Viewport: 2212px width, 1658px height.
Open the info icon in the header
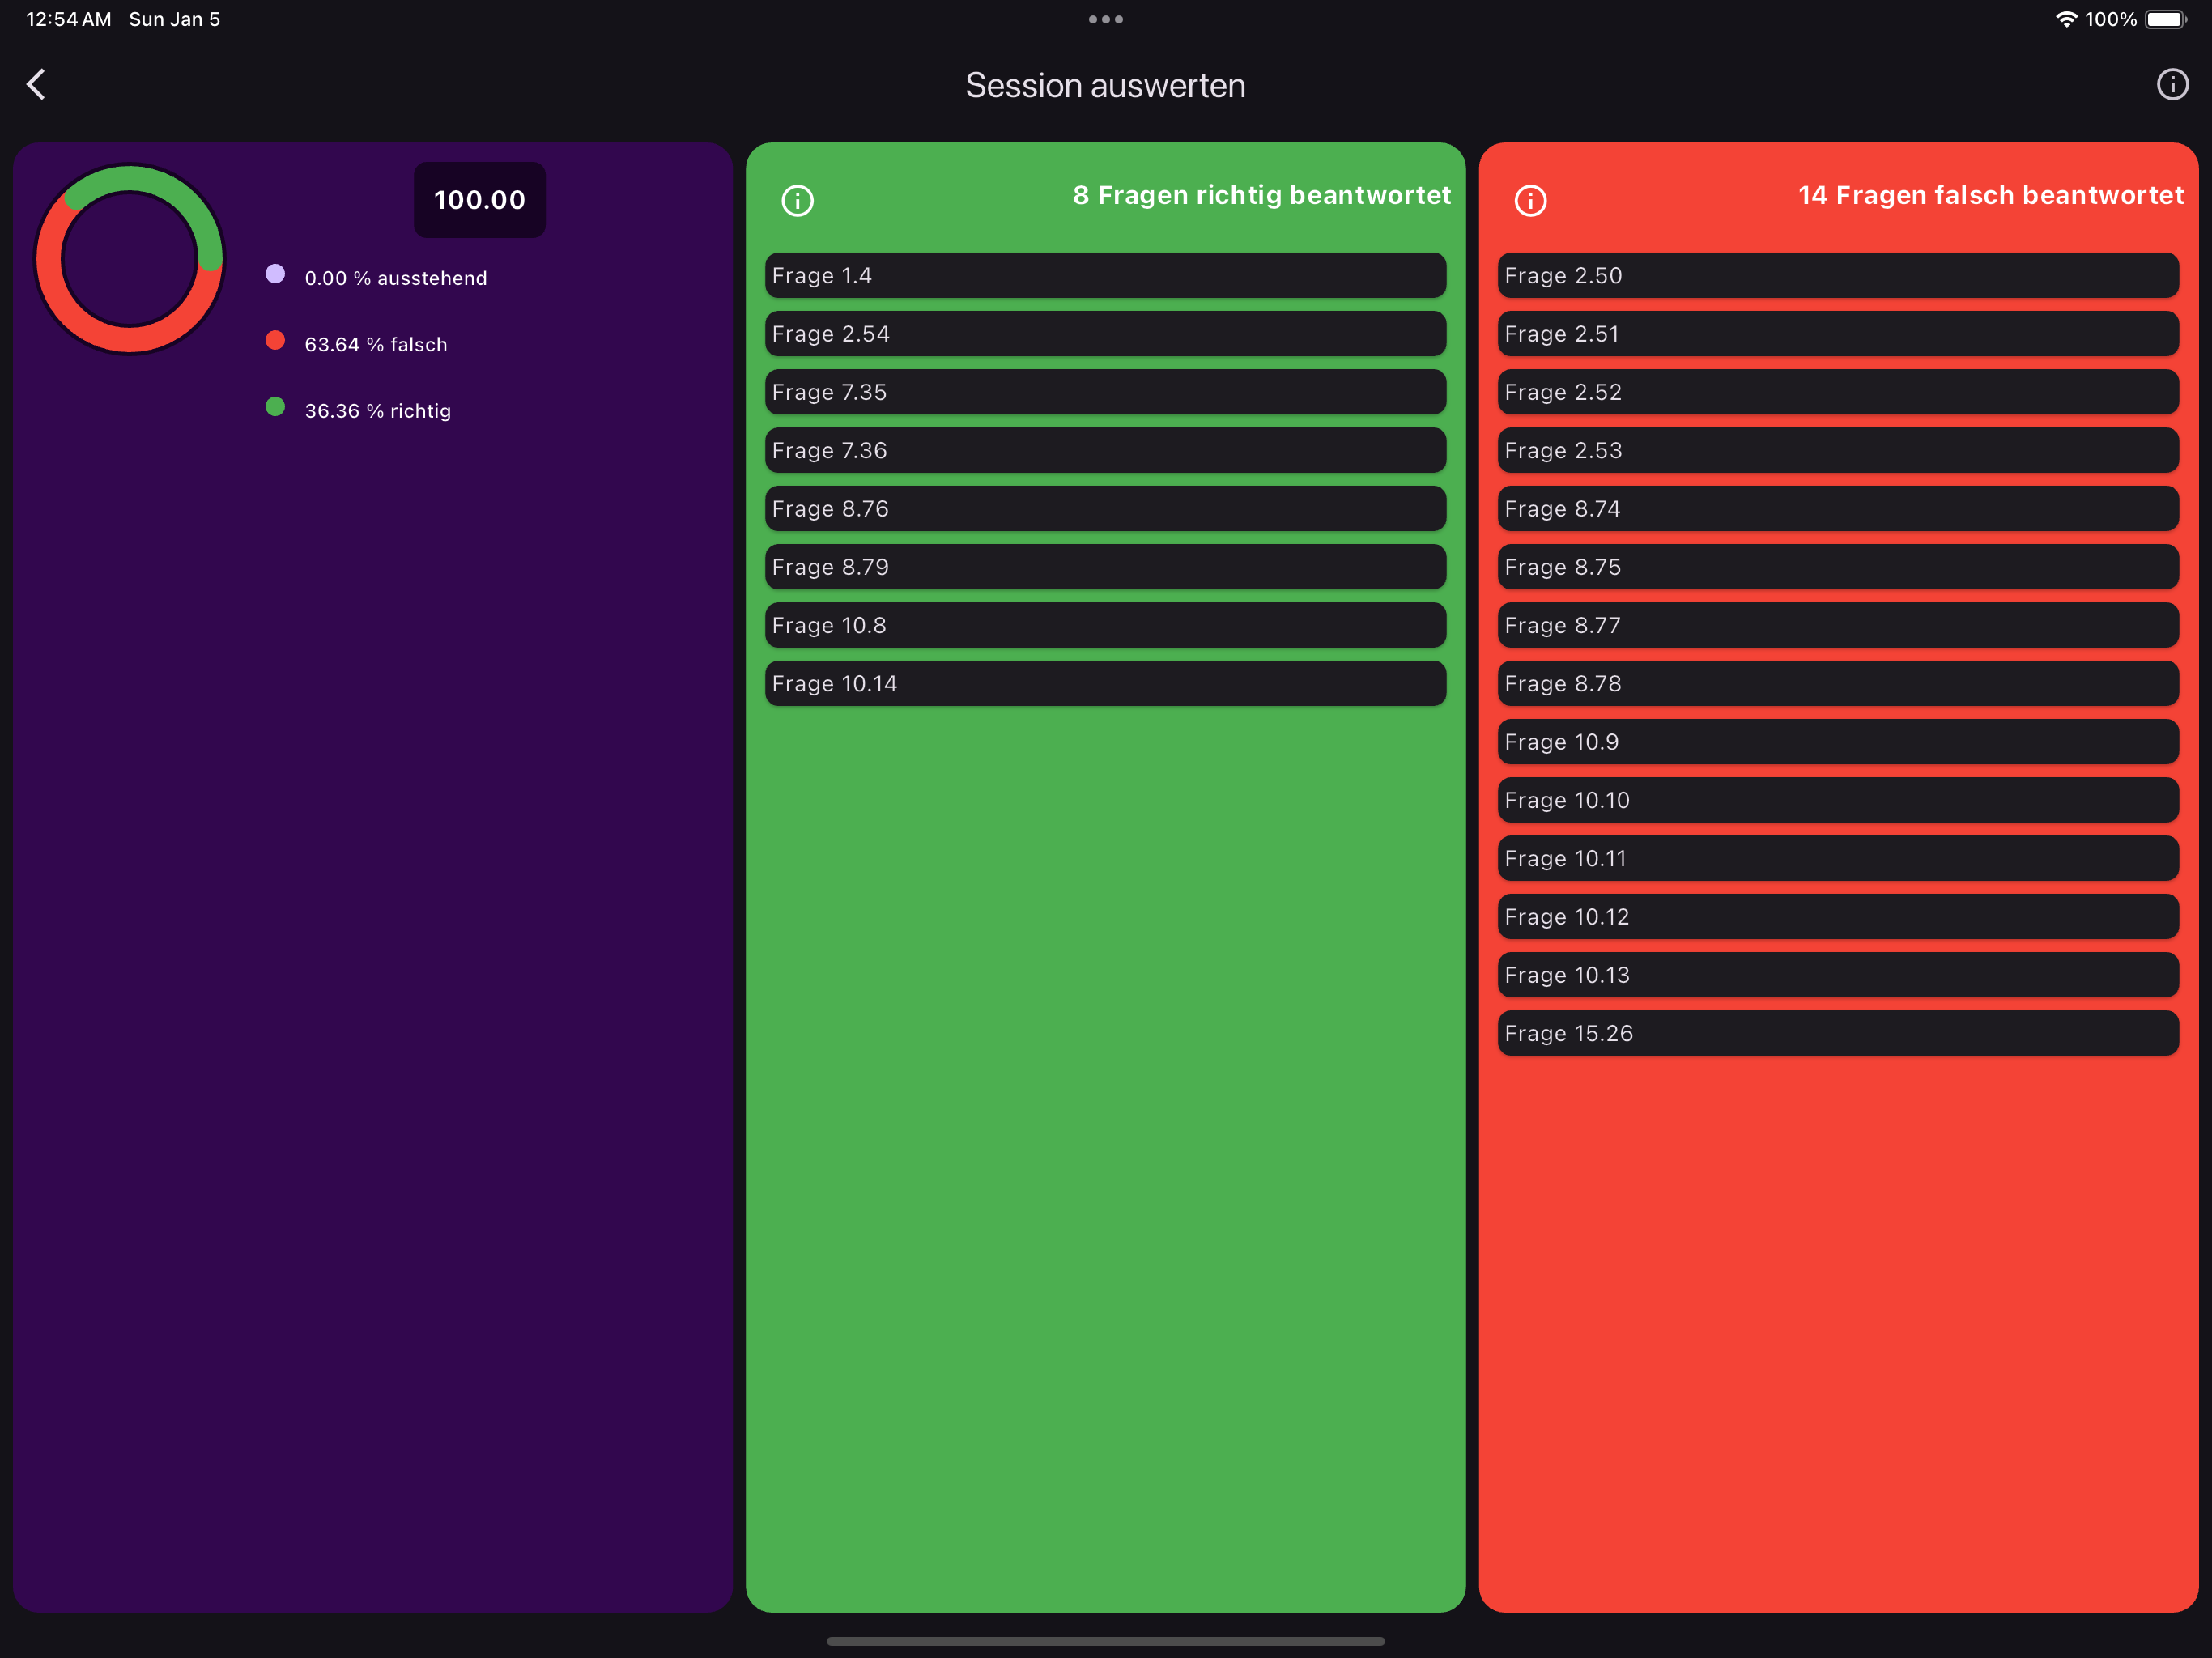(x=2172, y=84)
